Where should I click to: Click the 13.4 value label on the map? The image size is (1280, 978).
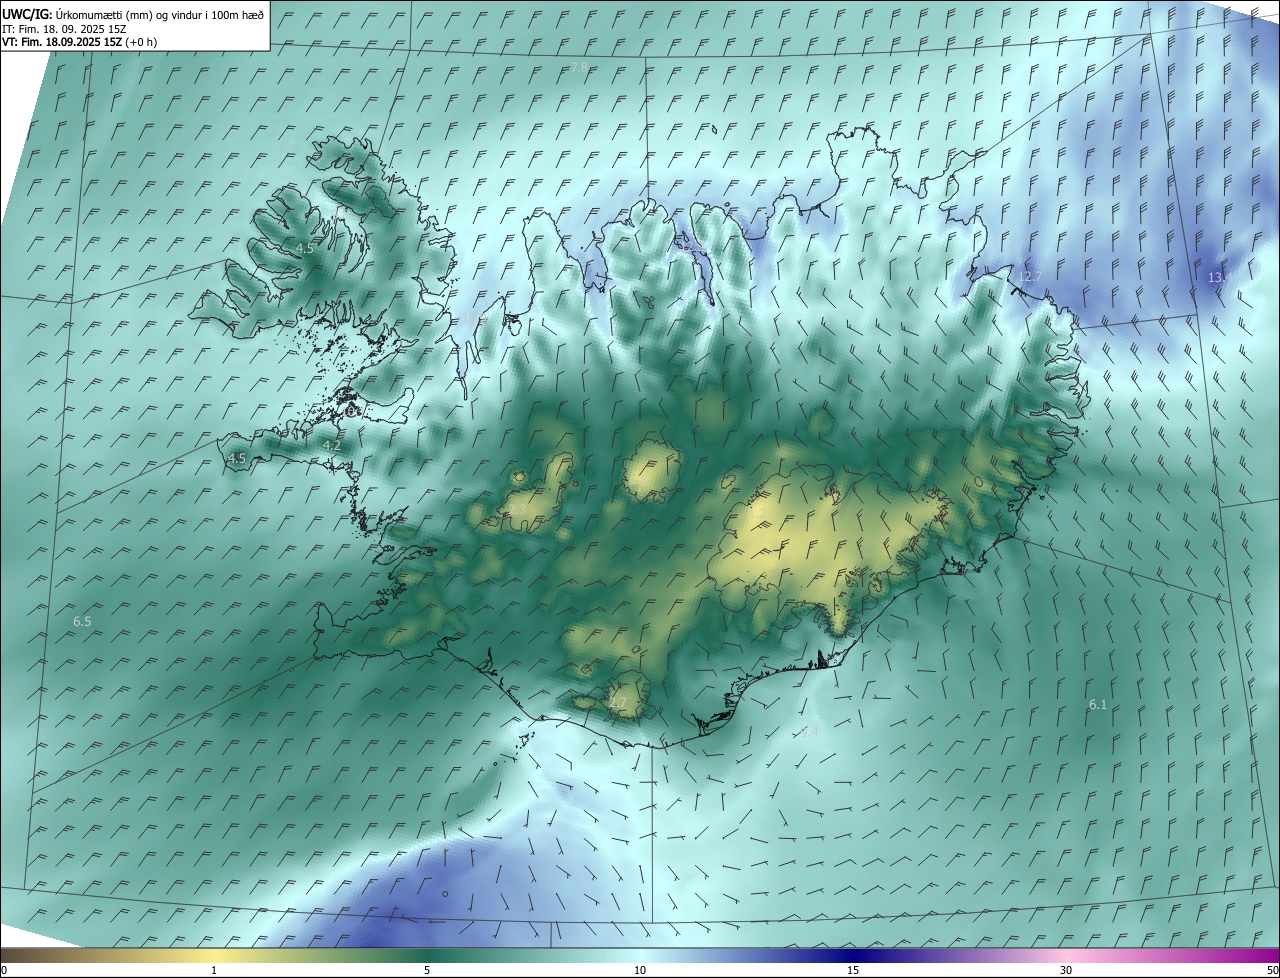[x=1219, y=278]
